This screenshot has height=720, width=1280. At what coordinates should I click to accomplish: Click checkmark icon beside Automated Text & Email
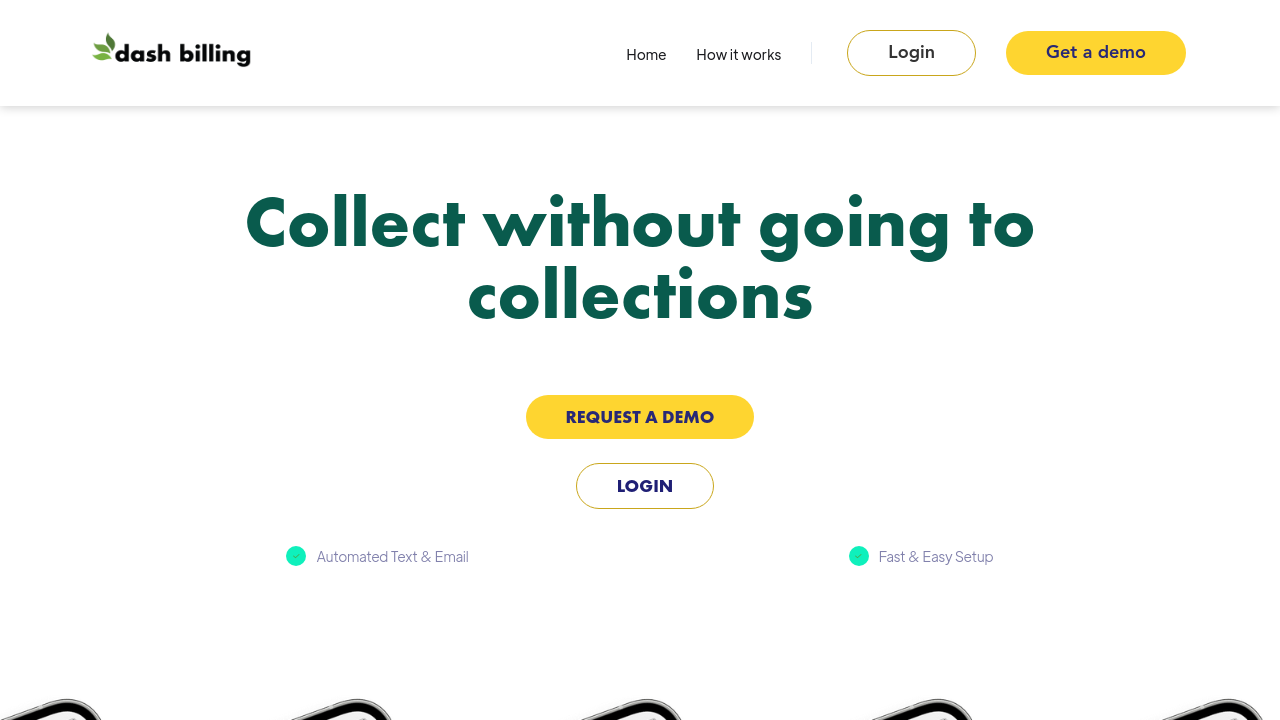(296, 556)
